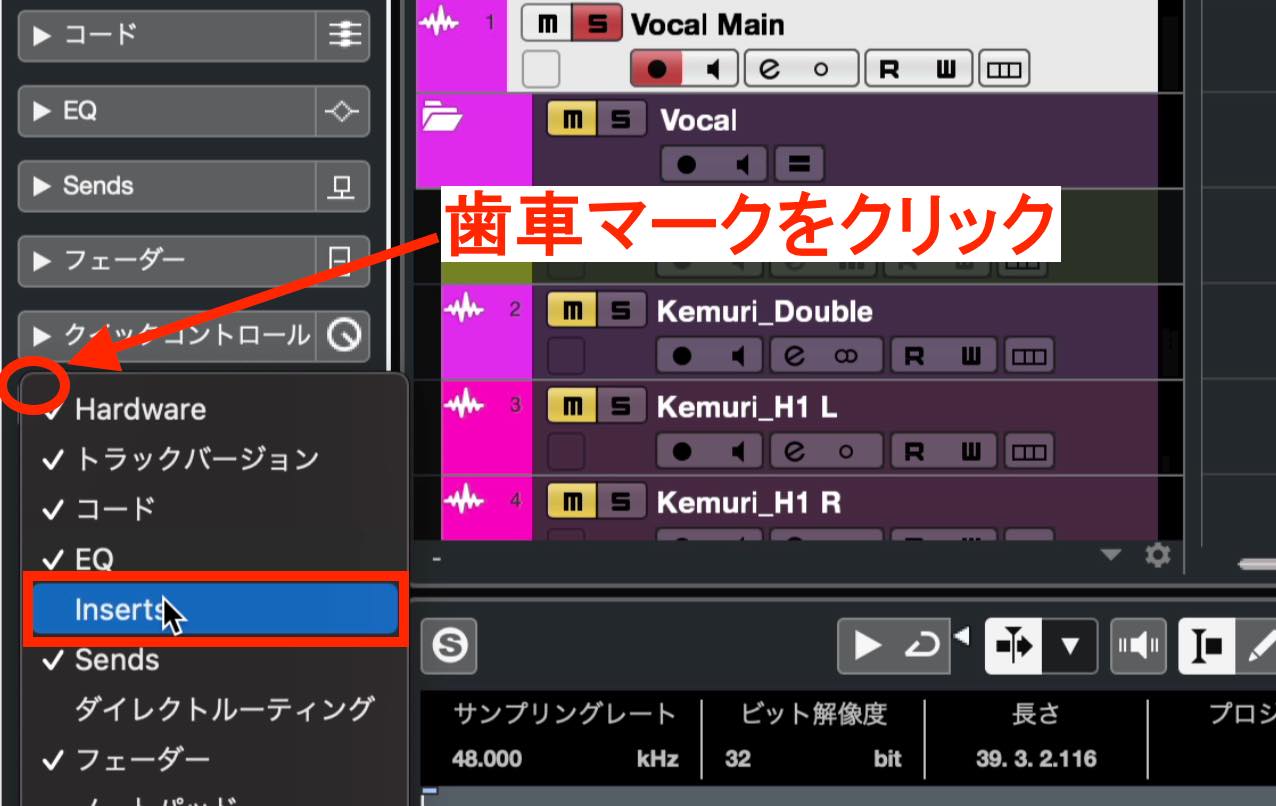Uncheck EQ in the setup menu

pyautogui.click(x=215, y=558)
